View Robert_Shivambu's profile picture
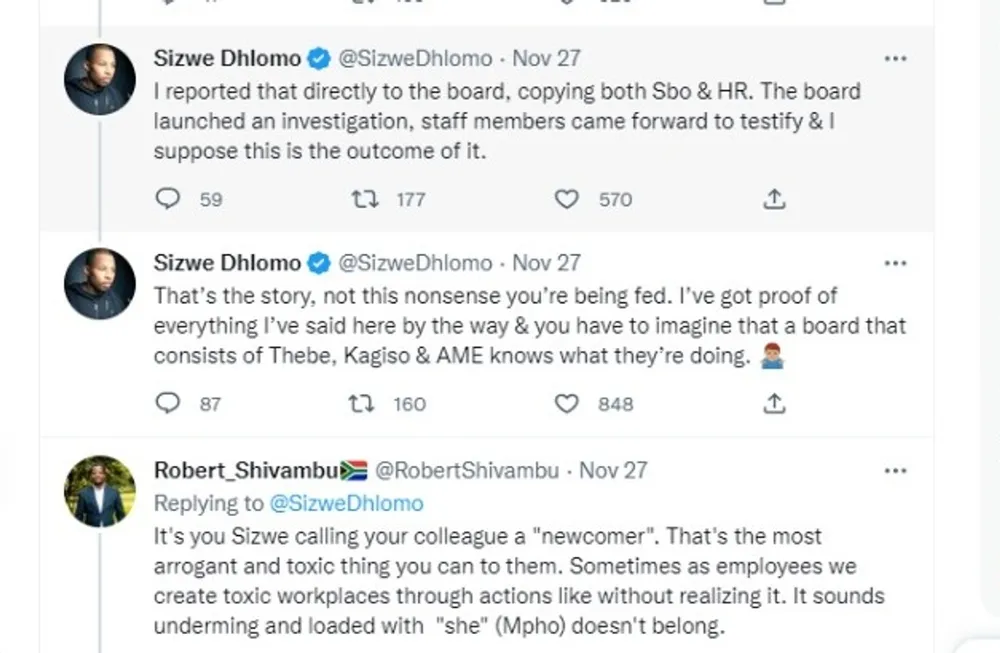 [x=100, y=490]
